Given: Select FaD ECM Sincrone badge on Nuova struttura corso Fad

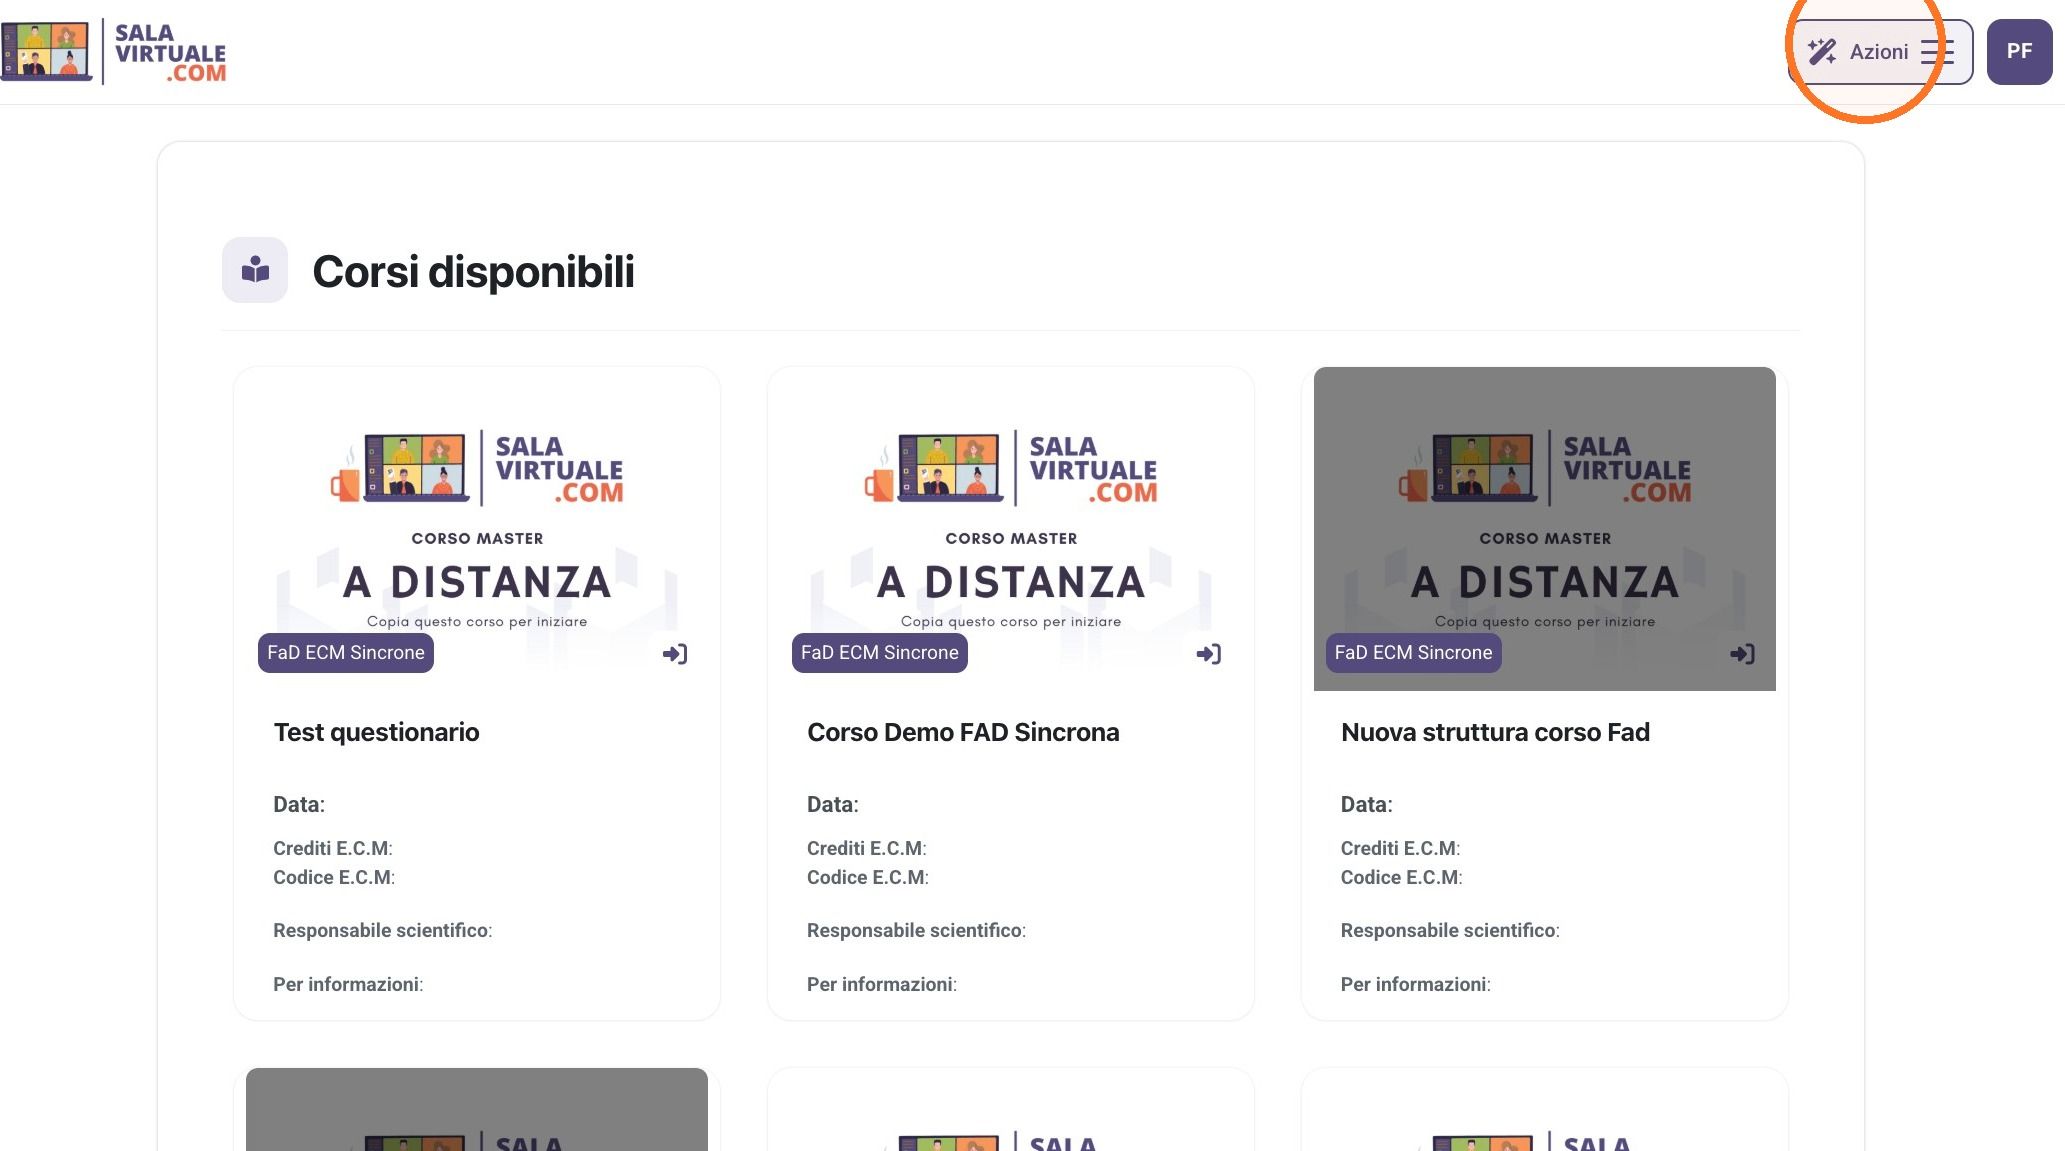Looking at the screenshot, I should point(1414,653).
